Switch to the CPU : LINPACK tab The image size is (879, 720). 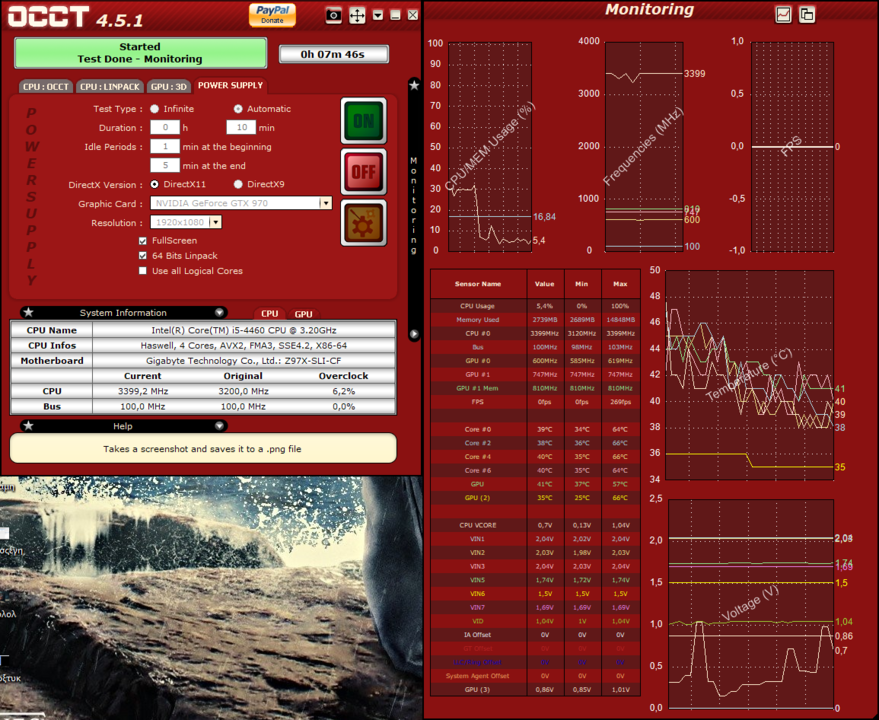(x=109, y=86)
